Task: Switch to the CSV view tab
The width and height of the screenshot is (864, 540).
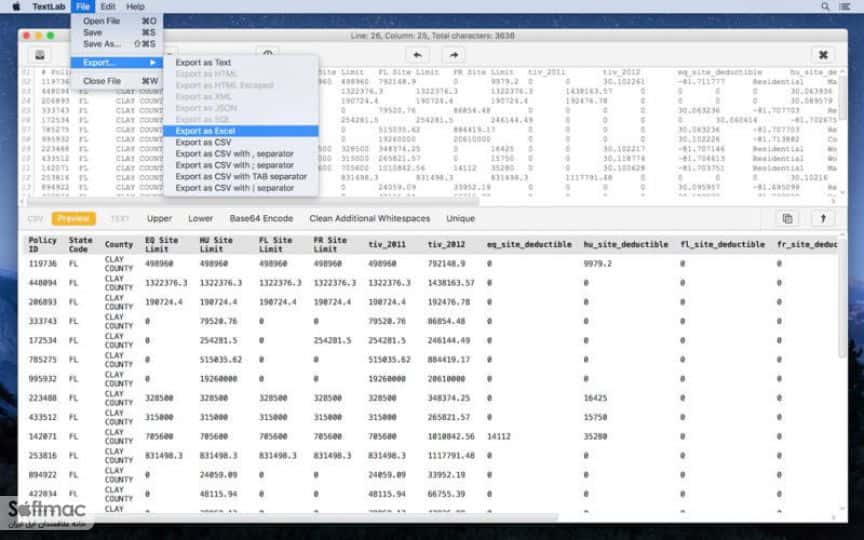Action: tap(35, 219)
